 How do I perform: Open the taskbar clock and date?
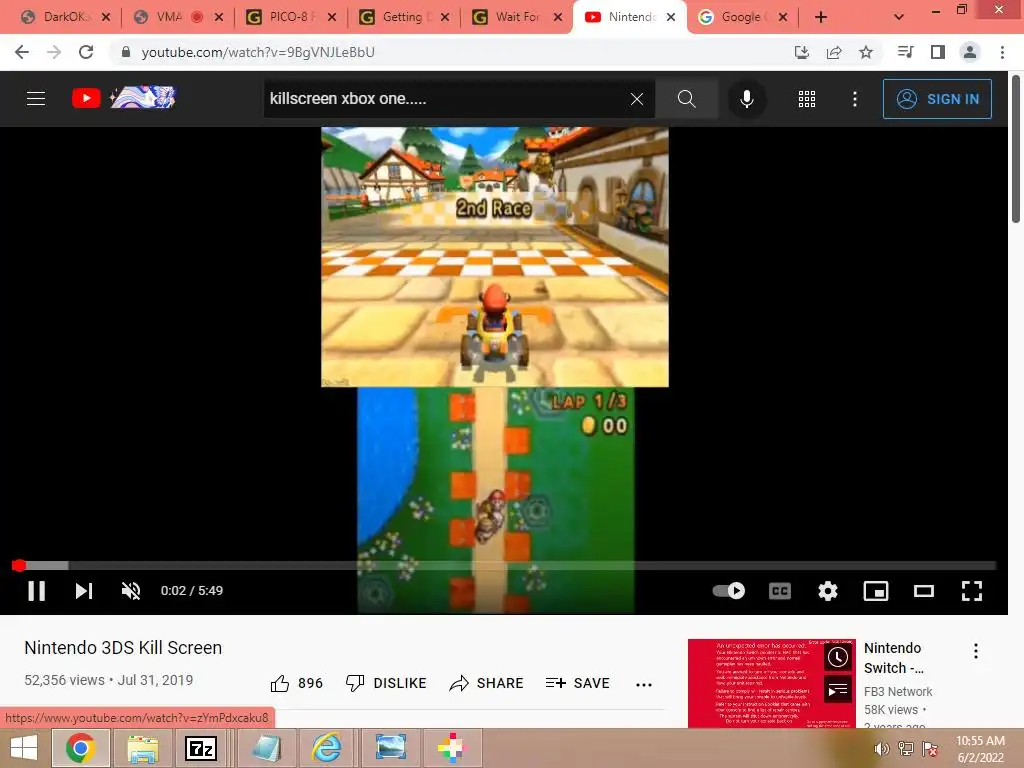click(x=980, y=749)
